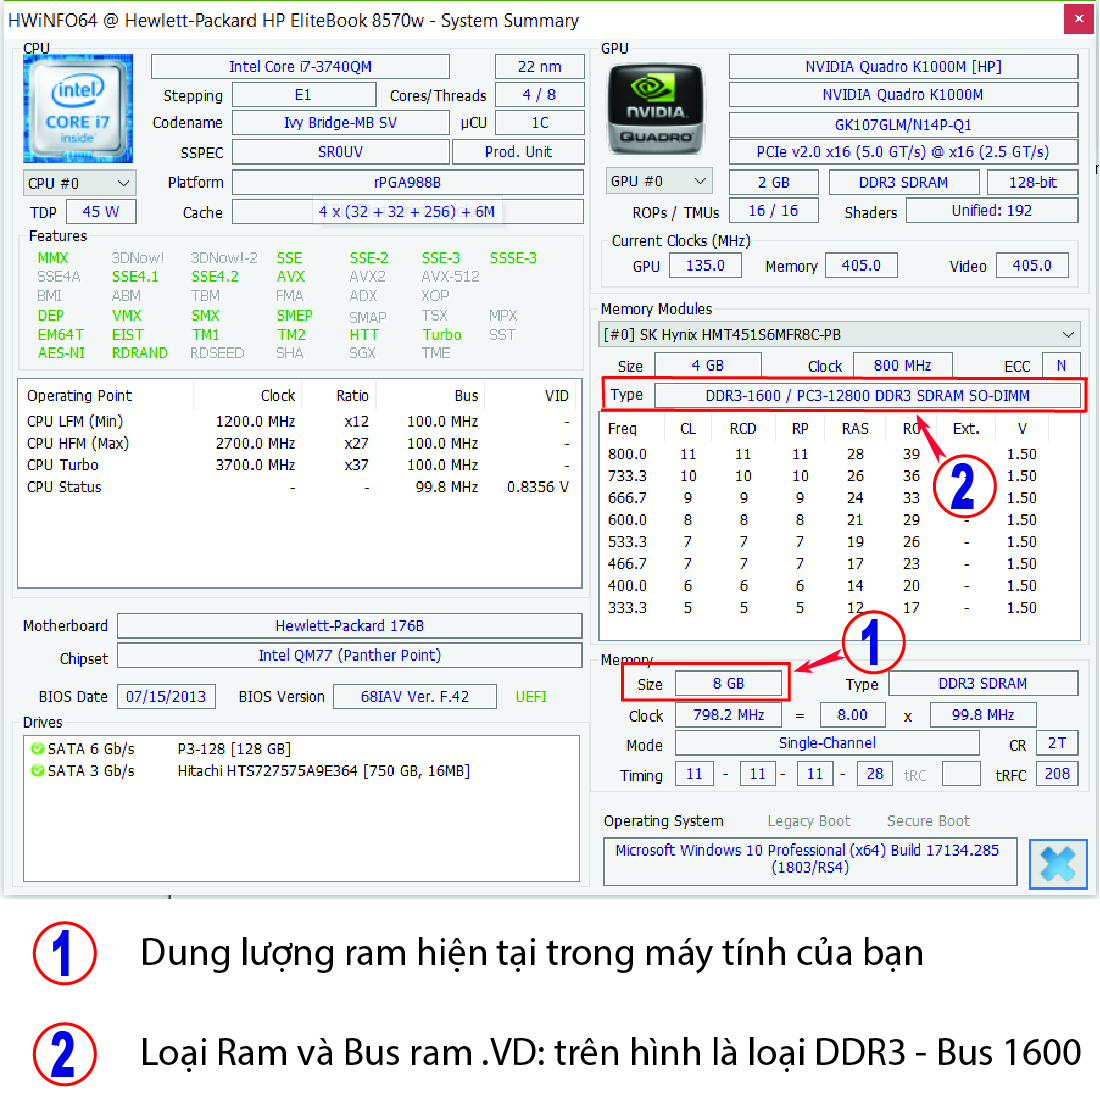
Task: Click the Single-Channel memory mode field
Action: [827, 743]
